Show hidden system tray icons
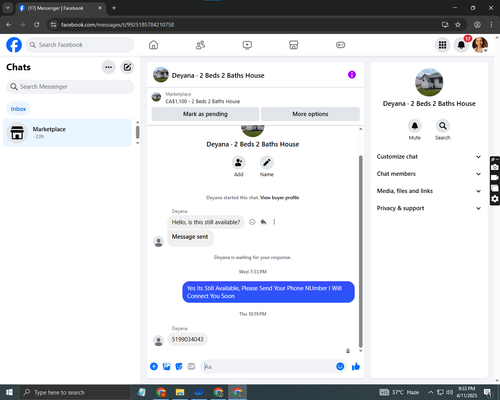Viewport: 500px width, 400px height. coord(431,392)
